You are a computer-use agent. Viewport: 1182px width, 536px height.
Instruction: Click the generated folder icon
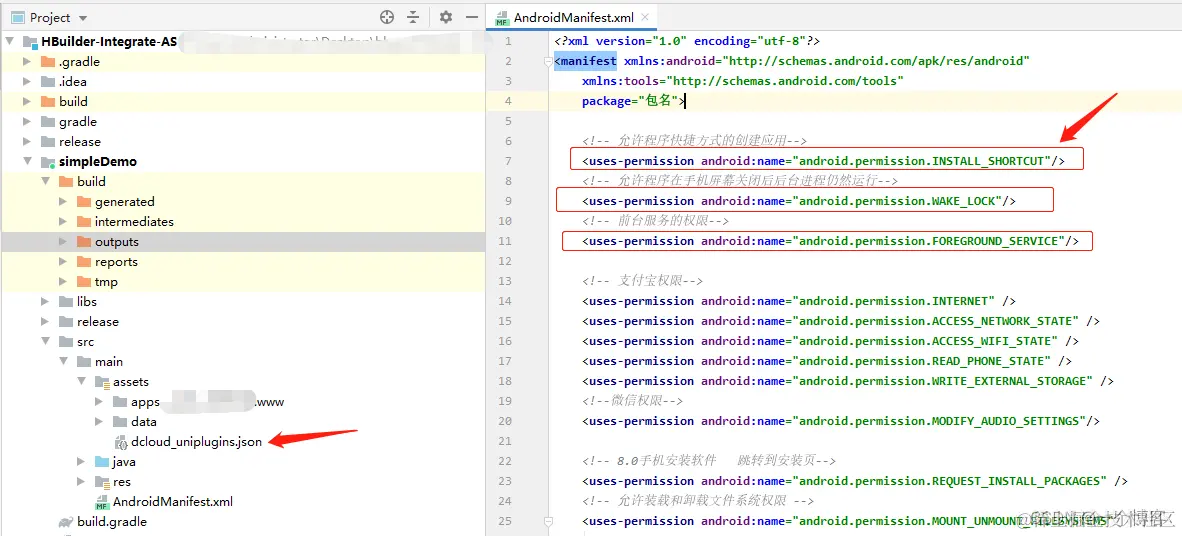(84, 201)
